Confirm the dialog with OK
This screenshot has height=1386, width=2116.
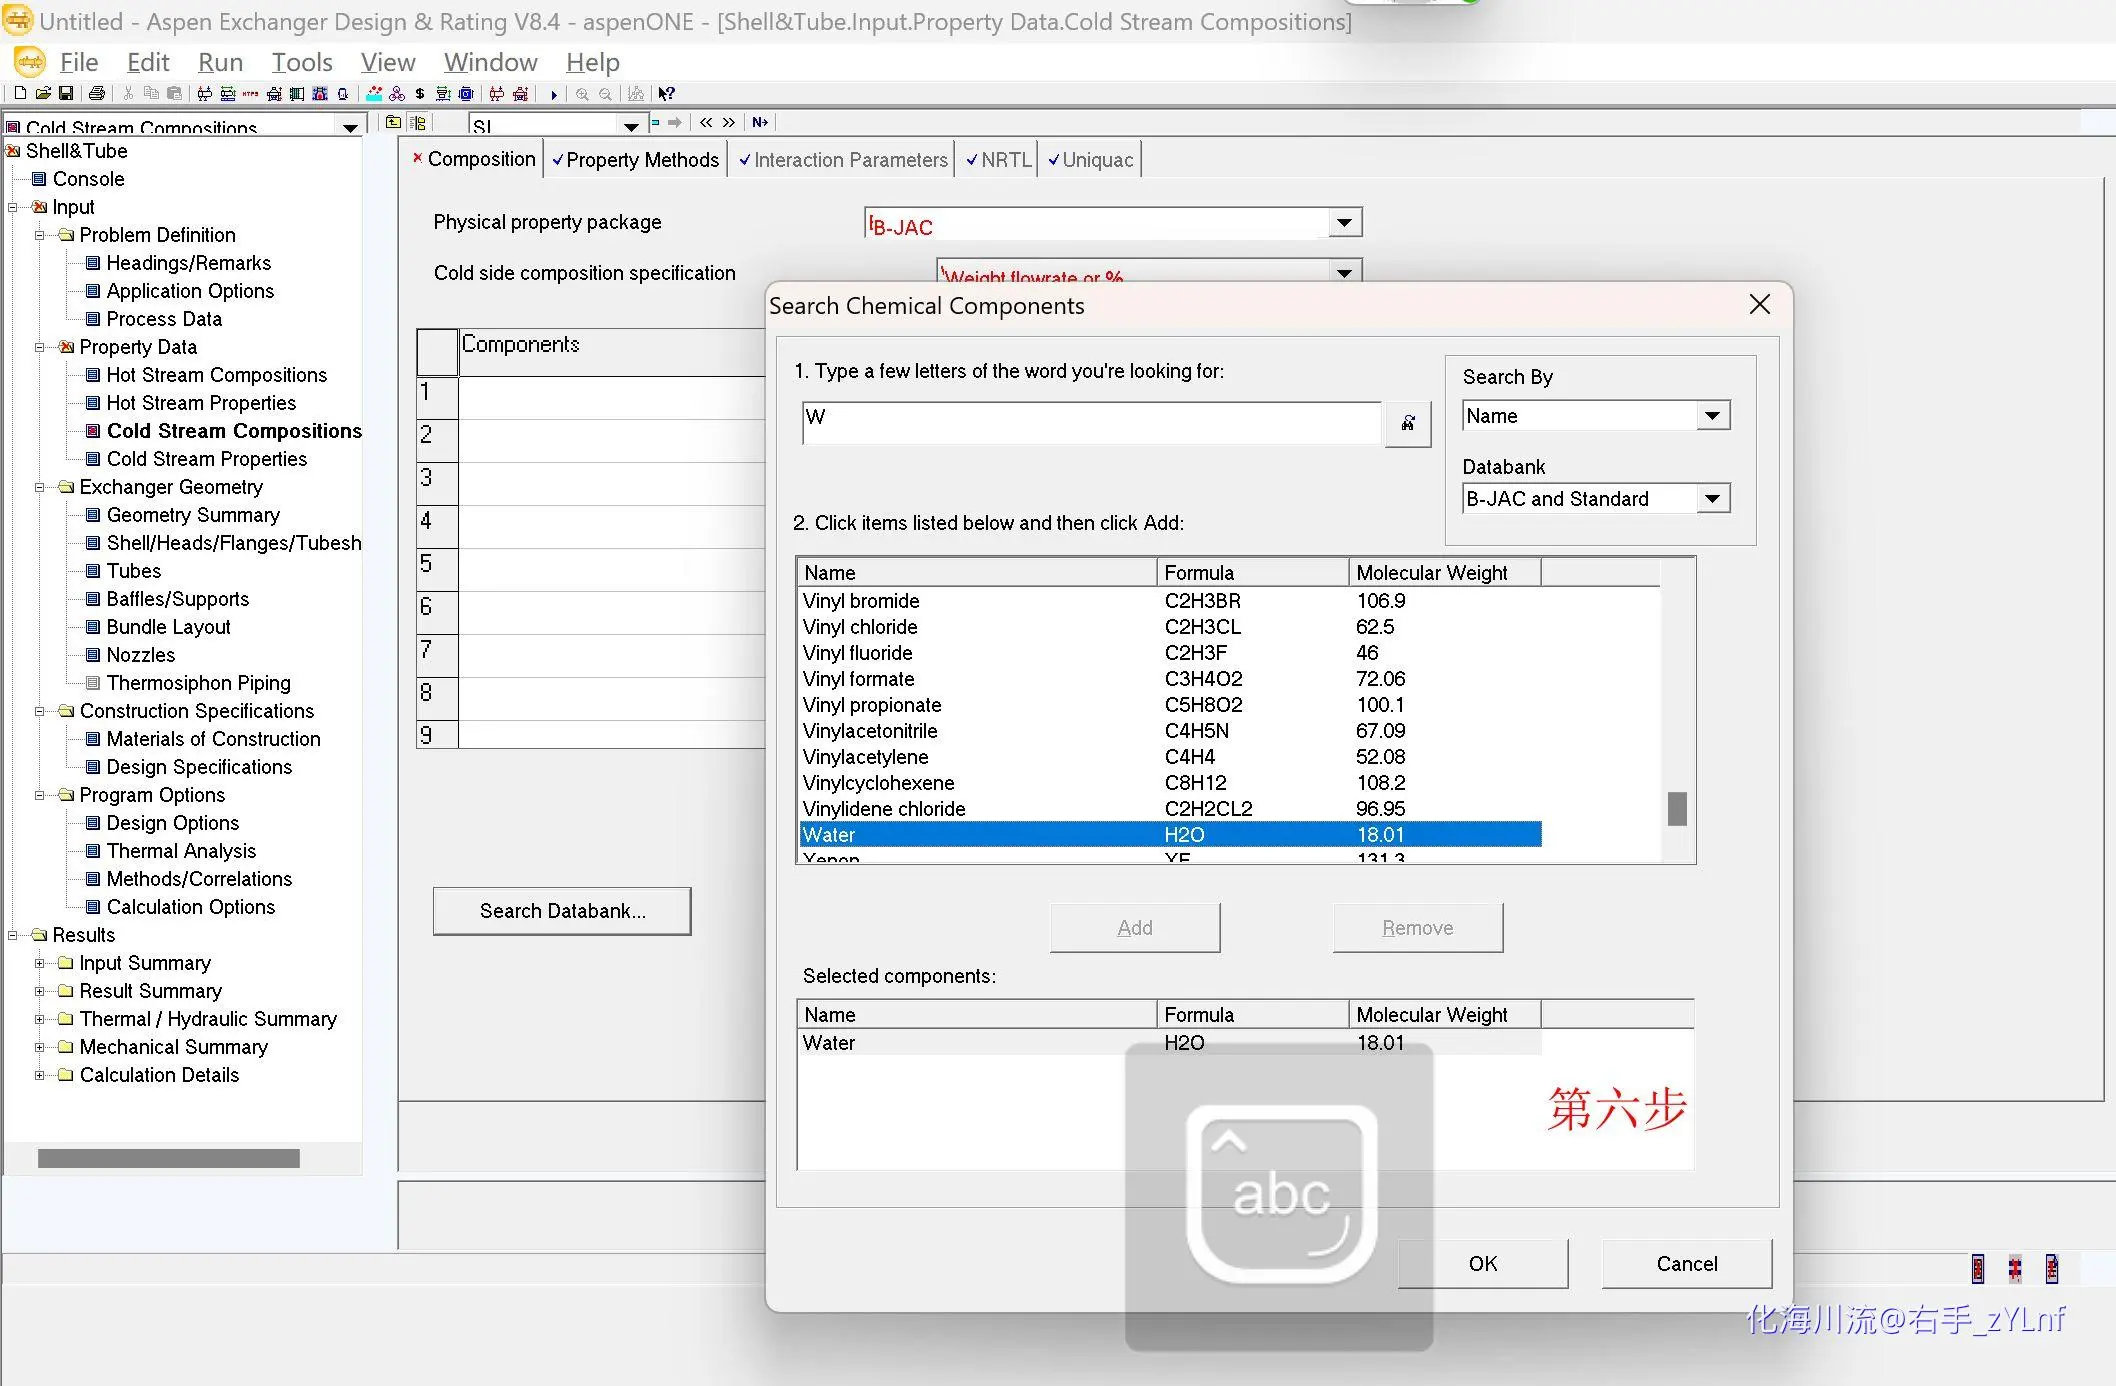coord(1483,1264)
